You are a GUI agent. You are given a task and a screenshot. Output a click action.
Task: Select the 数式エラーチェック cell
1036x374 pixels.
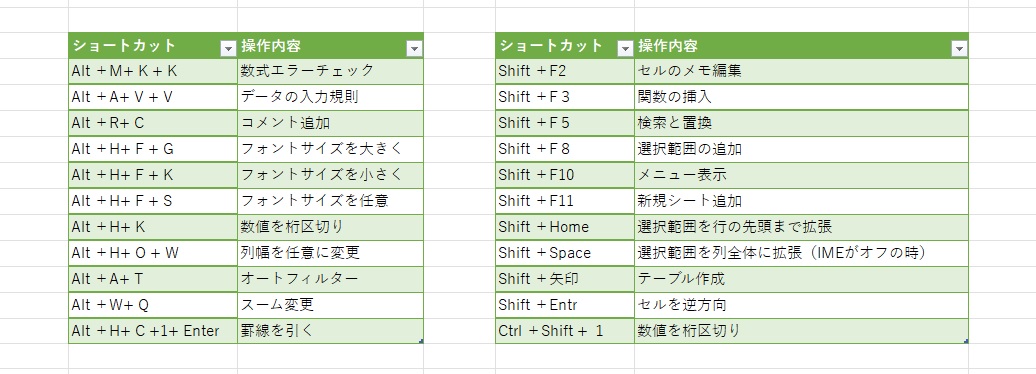(330, 71)
